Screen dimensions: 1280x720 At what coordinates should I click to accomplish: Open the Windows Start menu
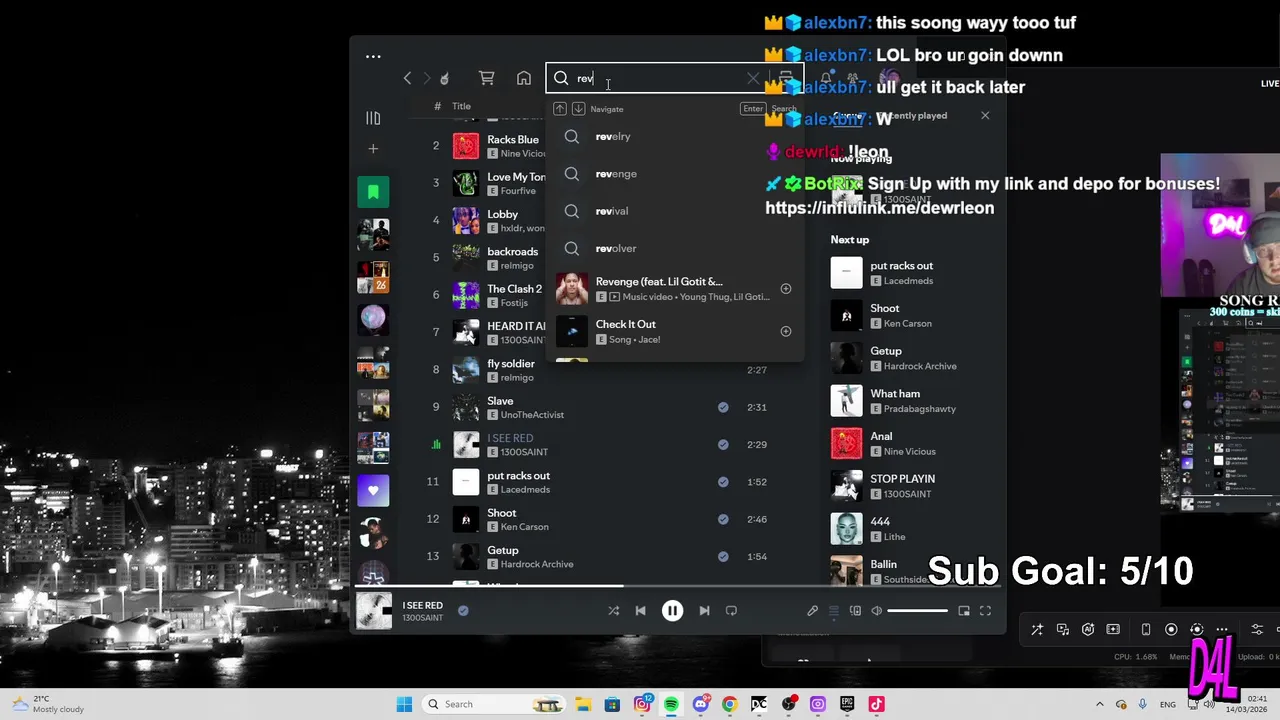[404, 704]
